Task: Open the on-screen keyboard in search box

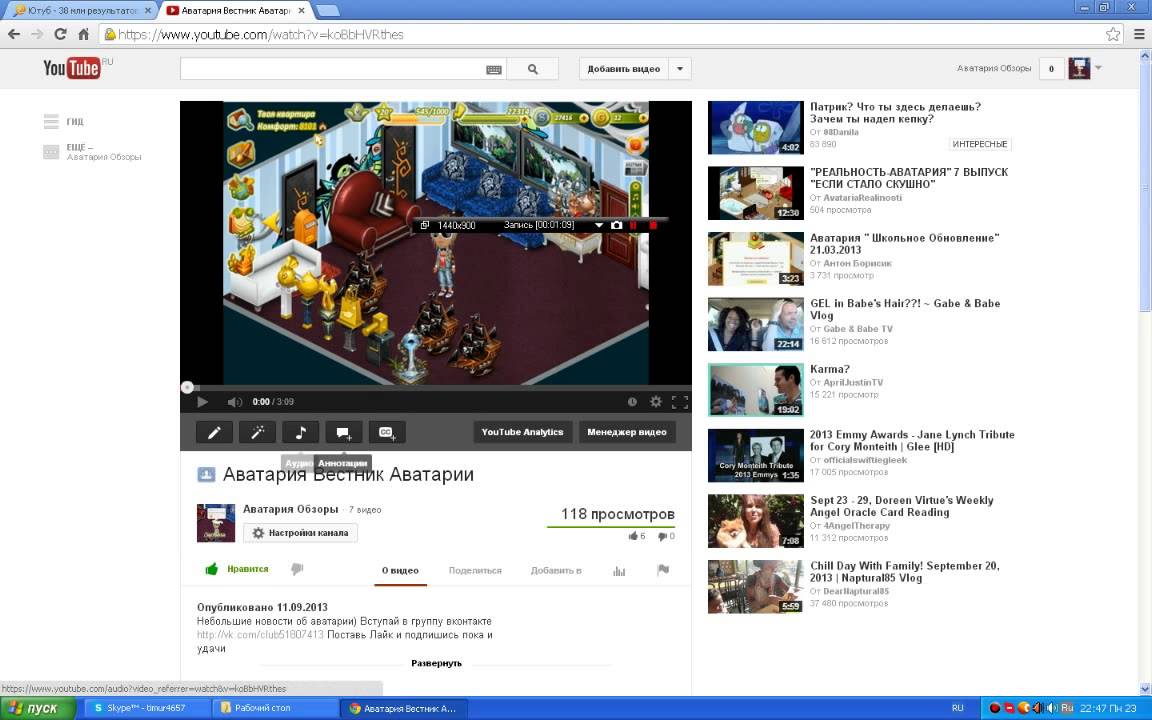Action: point(494,69)
